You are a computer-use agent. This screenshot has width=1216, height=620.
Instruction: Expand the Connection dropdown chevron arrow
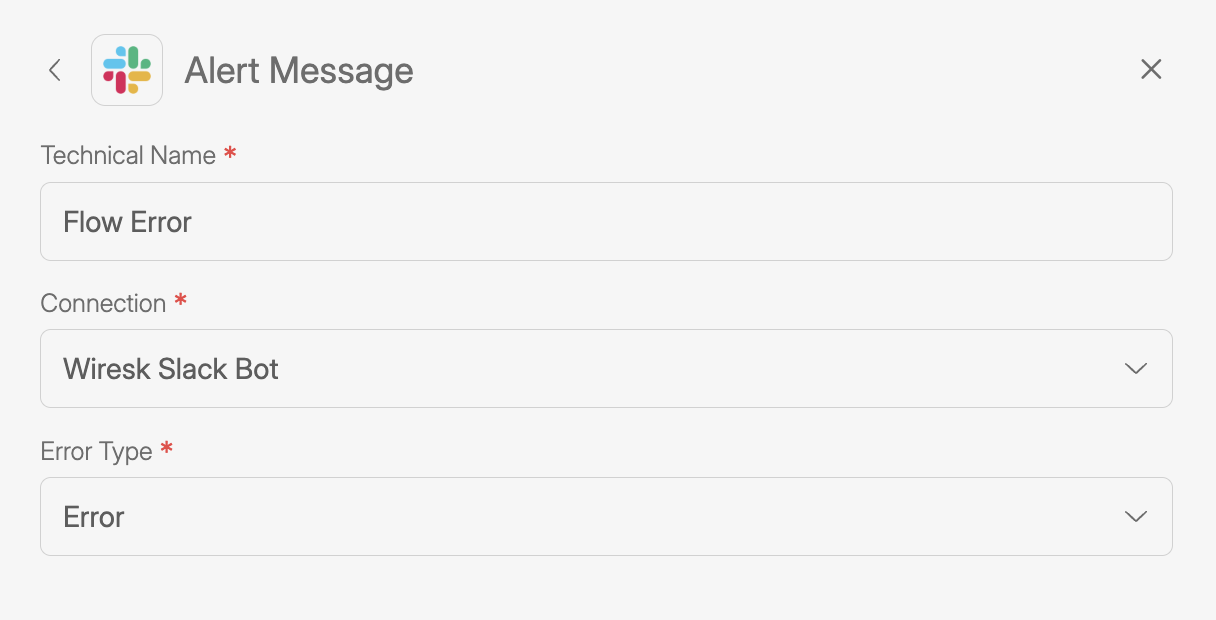coord(1135,369)
